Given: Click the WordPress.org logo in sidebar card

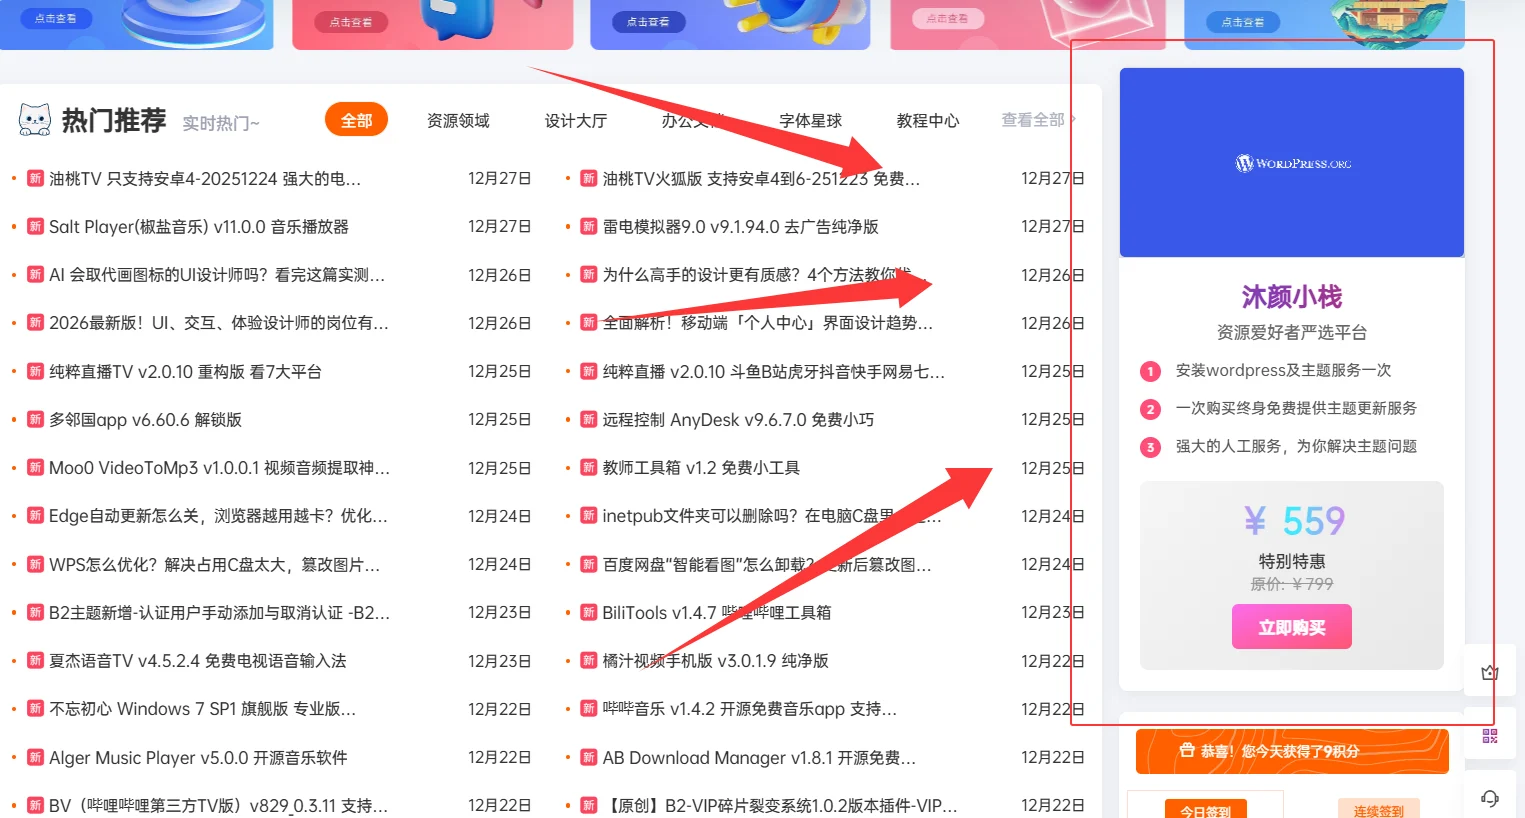Looking at the screenshot, I should click(x=1291, y=162).
